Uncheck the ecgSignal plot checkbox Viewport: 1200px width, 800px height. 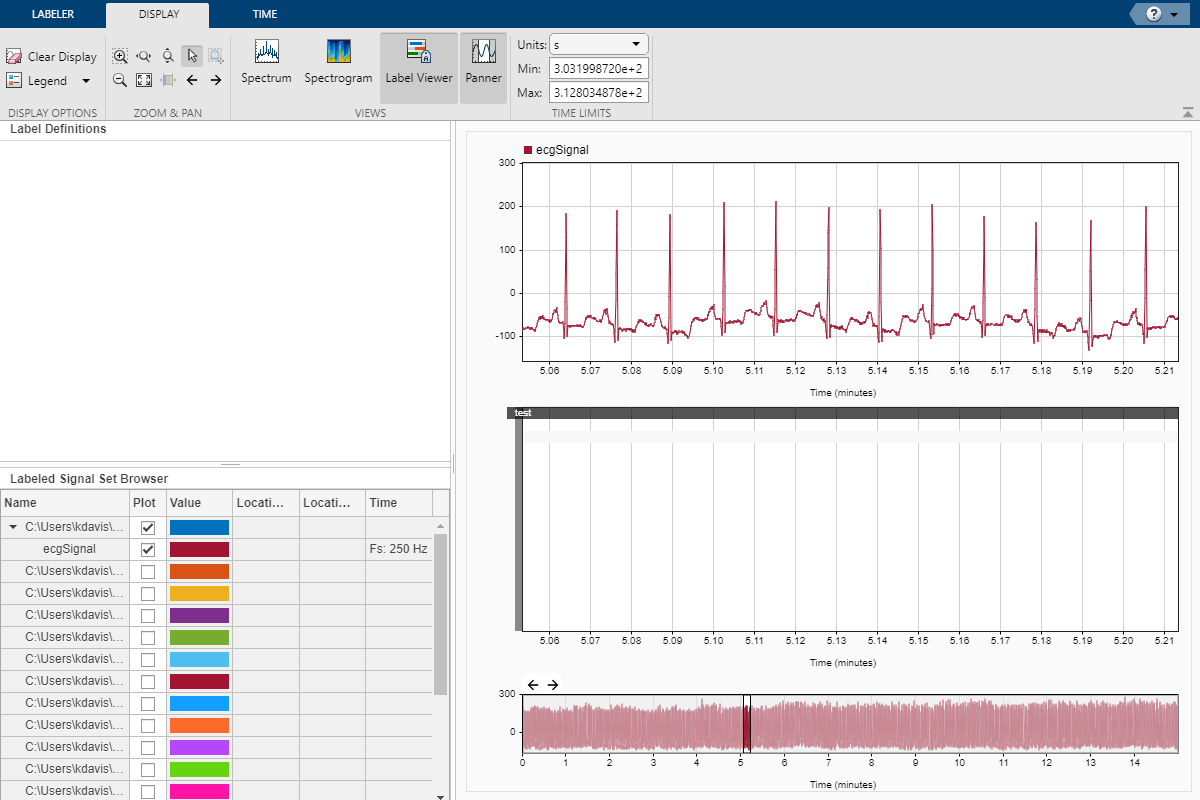point(148,549)
